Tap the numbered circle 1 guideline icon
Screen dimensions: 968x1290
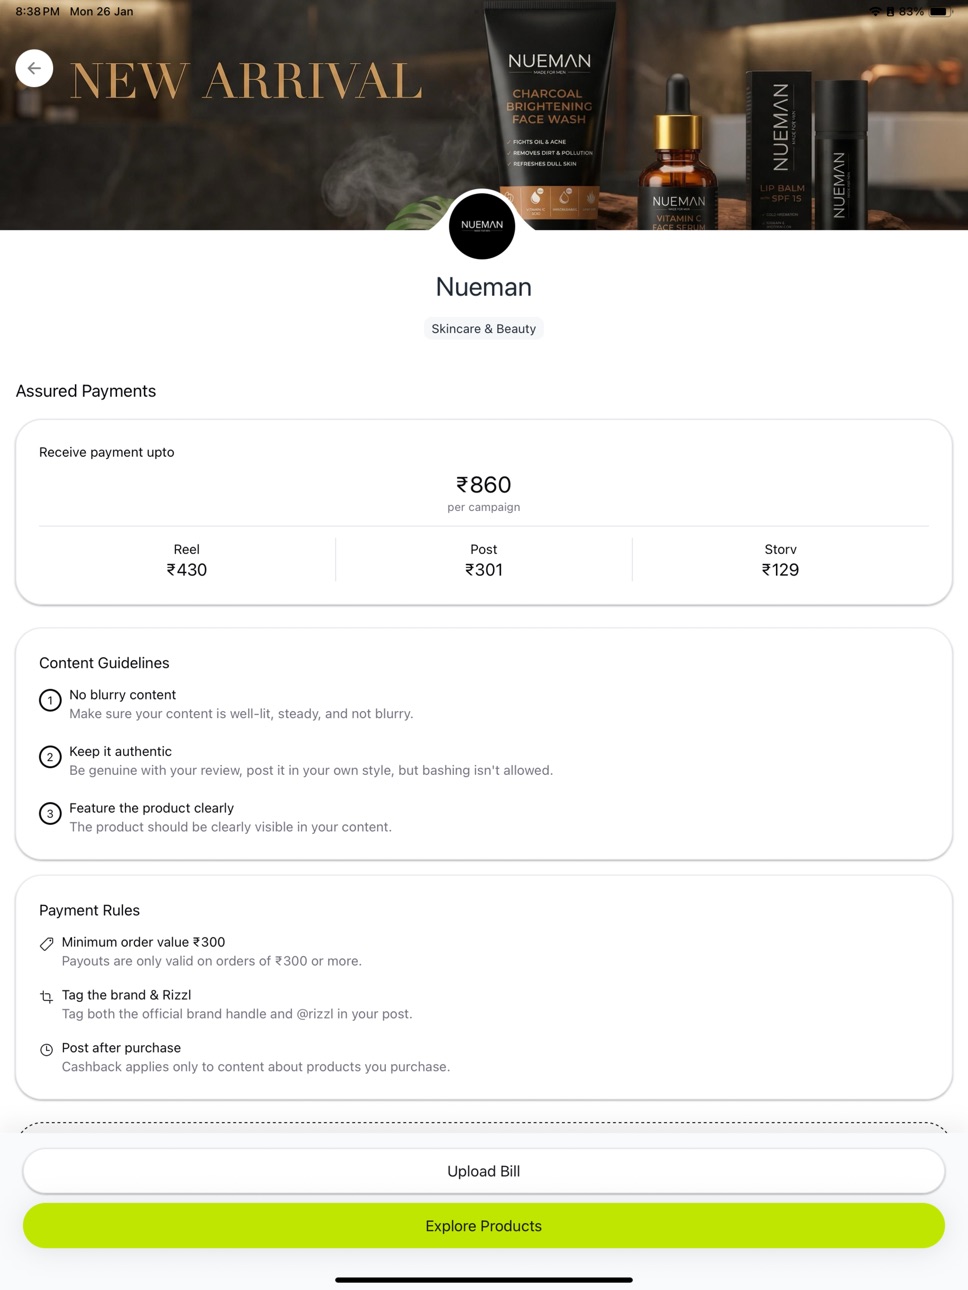coord(50,700)
